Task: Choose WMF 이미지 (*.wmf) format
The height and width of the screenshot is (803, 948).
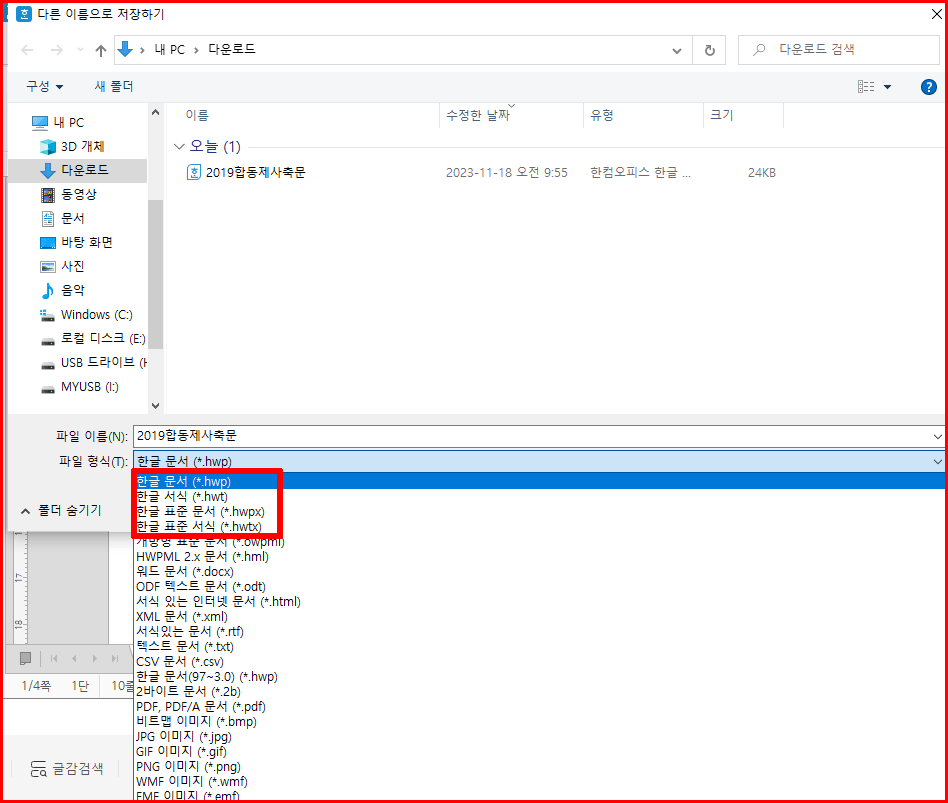Action: [192, 782]
